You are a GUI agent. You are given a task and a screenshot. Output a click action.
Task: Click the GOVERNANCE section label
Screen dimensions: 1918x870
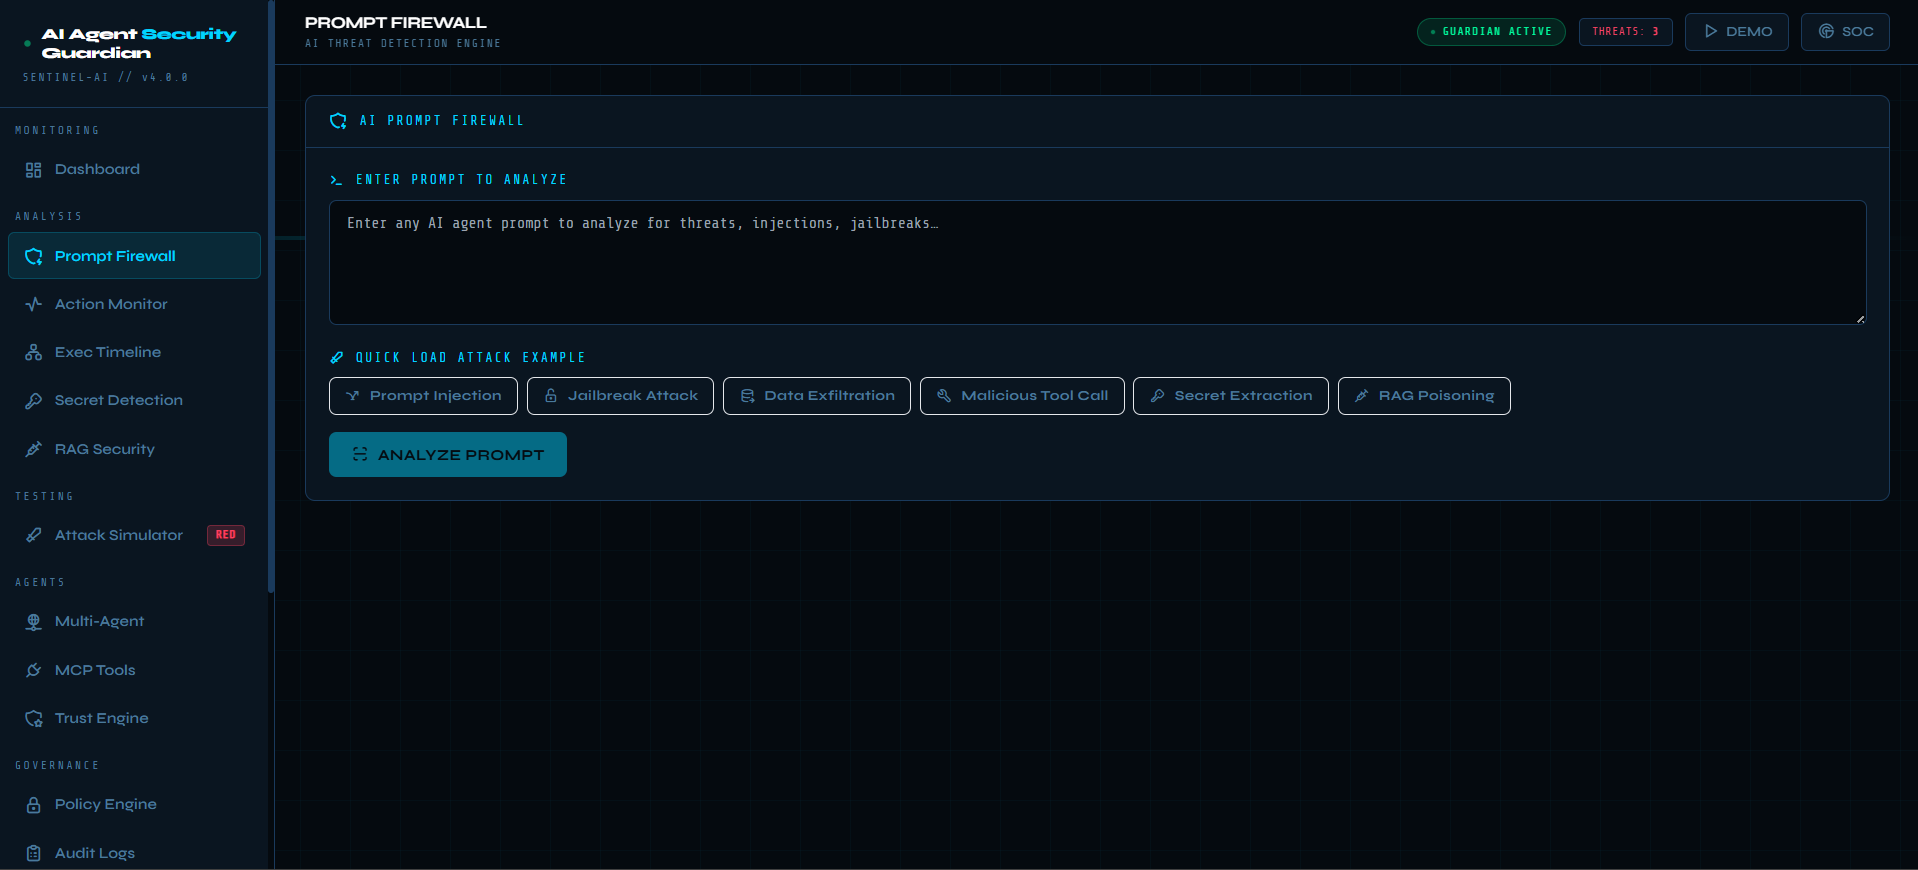click(x=57, y=765)
